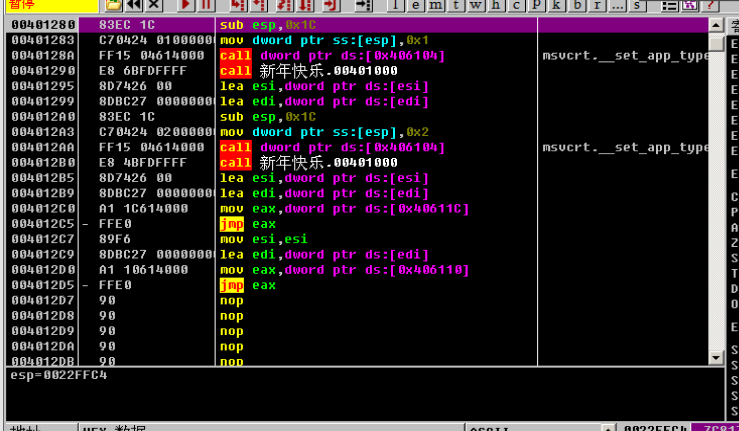The width and height of the screenshot is (739, 431).
Task: Click the Step over icon
Action: pyautogui.click(x=257, y=6)
